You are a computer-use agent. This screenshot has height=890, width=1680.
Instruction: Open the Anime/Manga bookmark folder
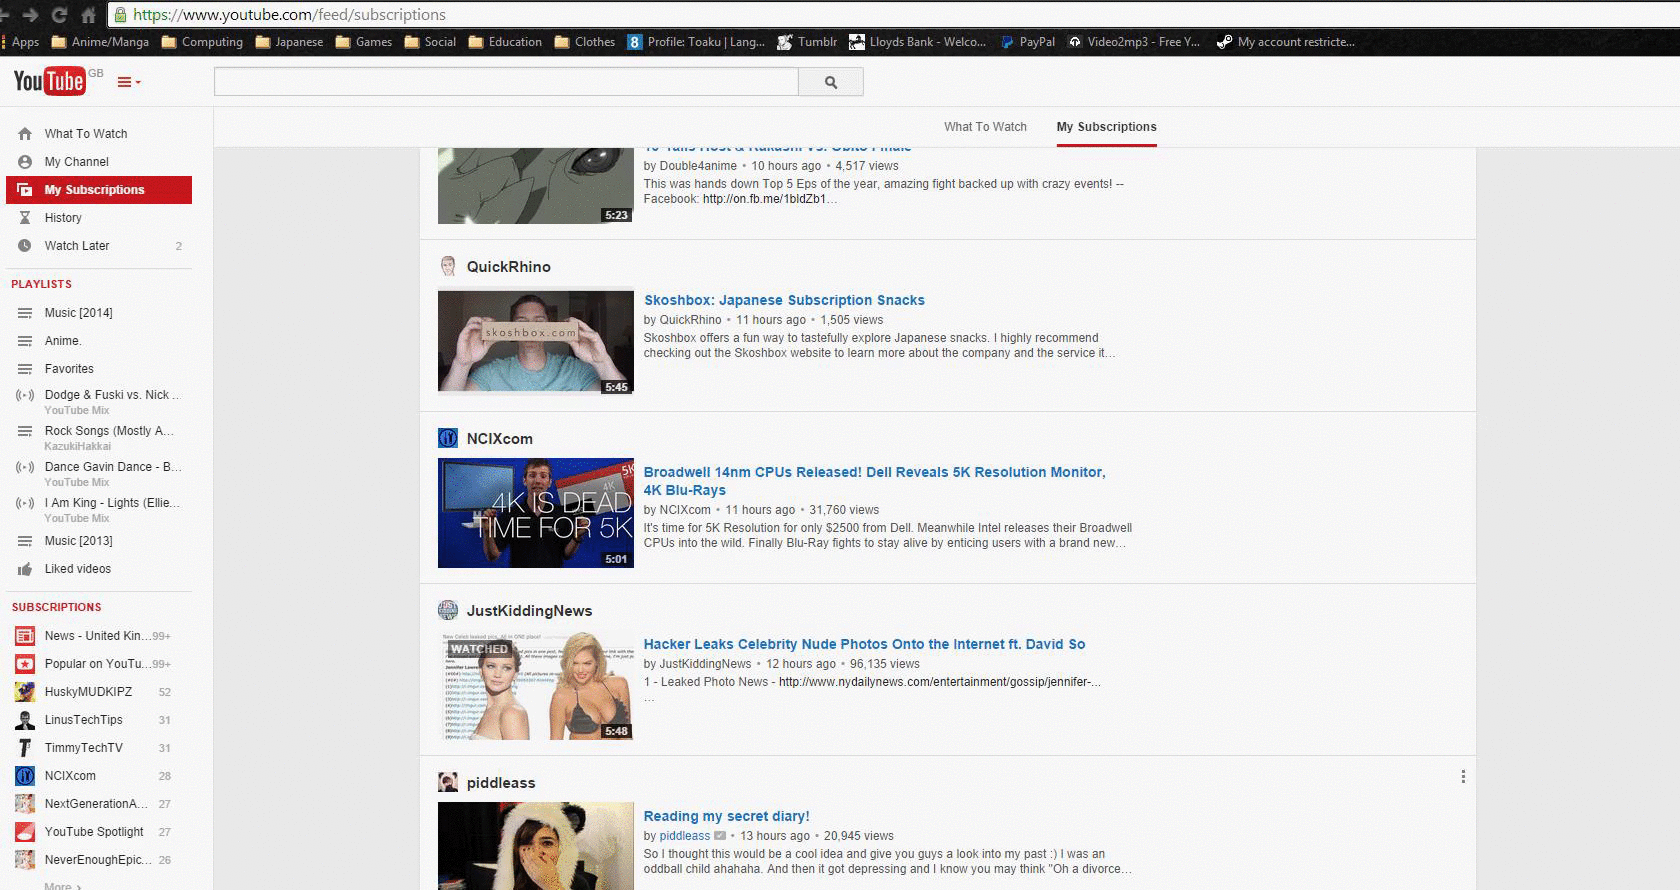pos(100,42)
